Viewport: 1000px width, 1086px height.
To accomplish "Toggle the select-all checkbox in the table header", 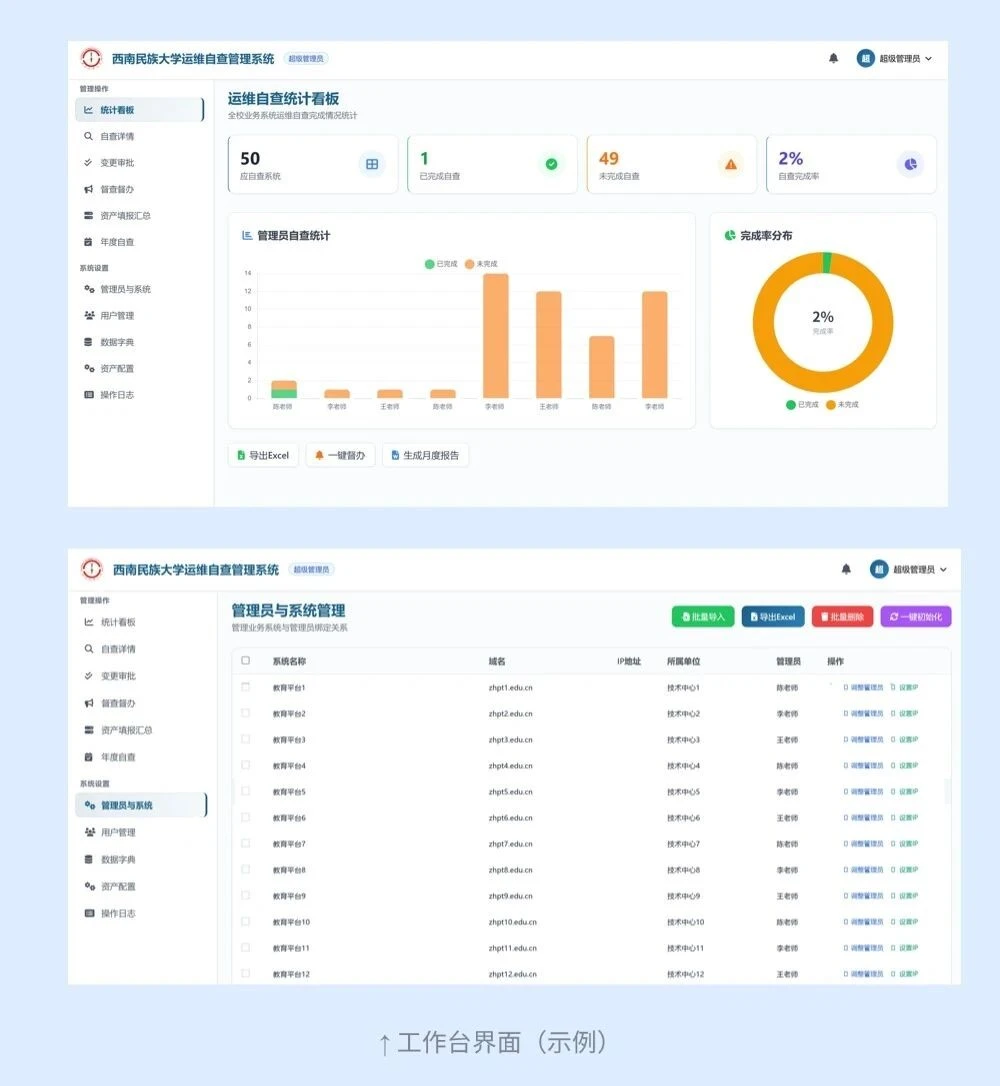I will pyautogui.click(x=245, y=661).
